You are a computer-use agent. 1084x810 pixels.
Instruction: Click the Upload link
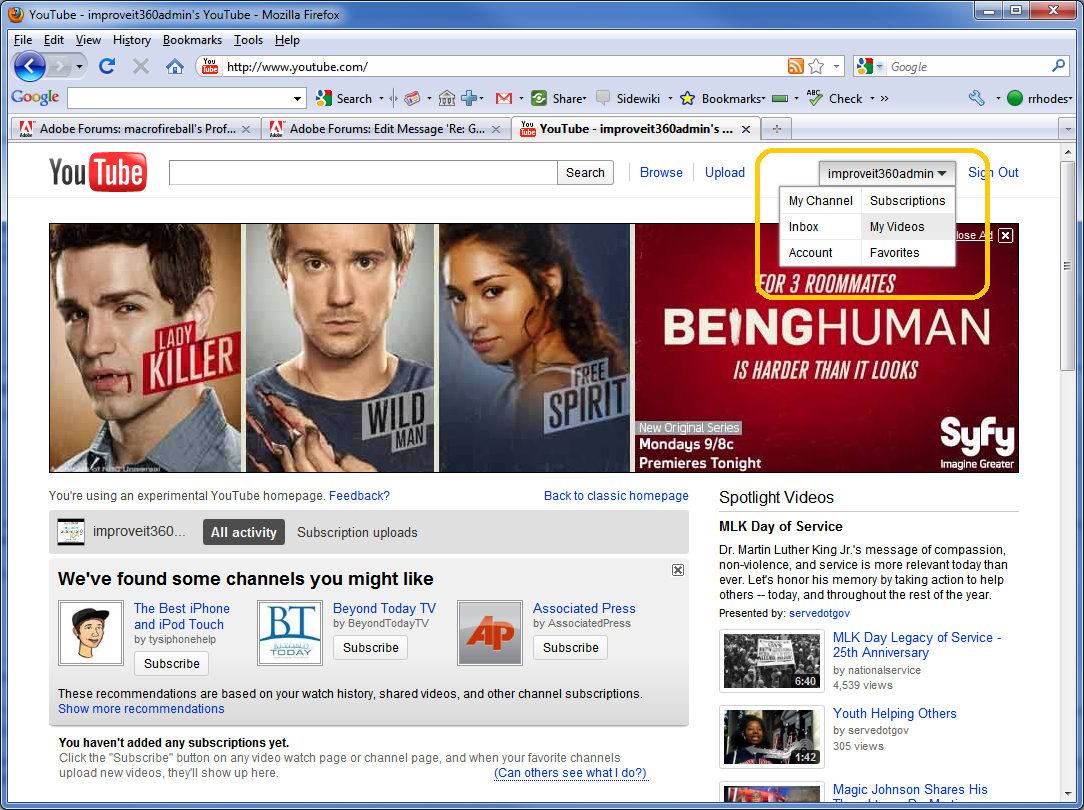click(725, 173)
